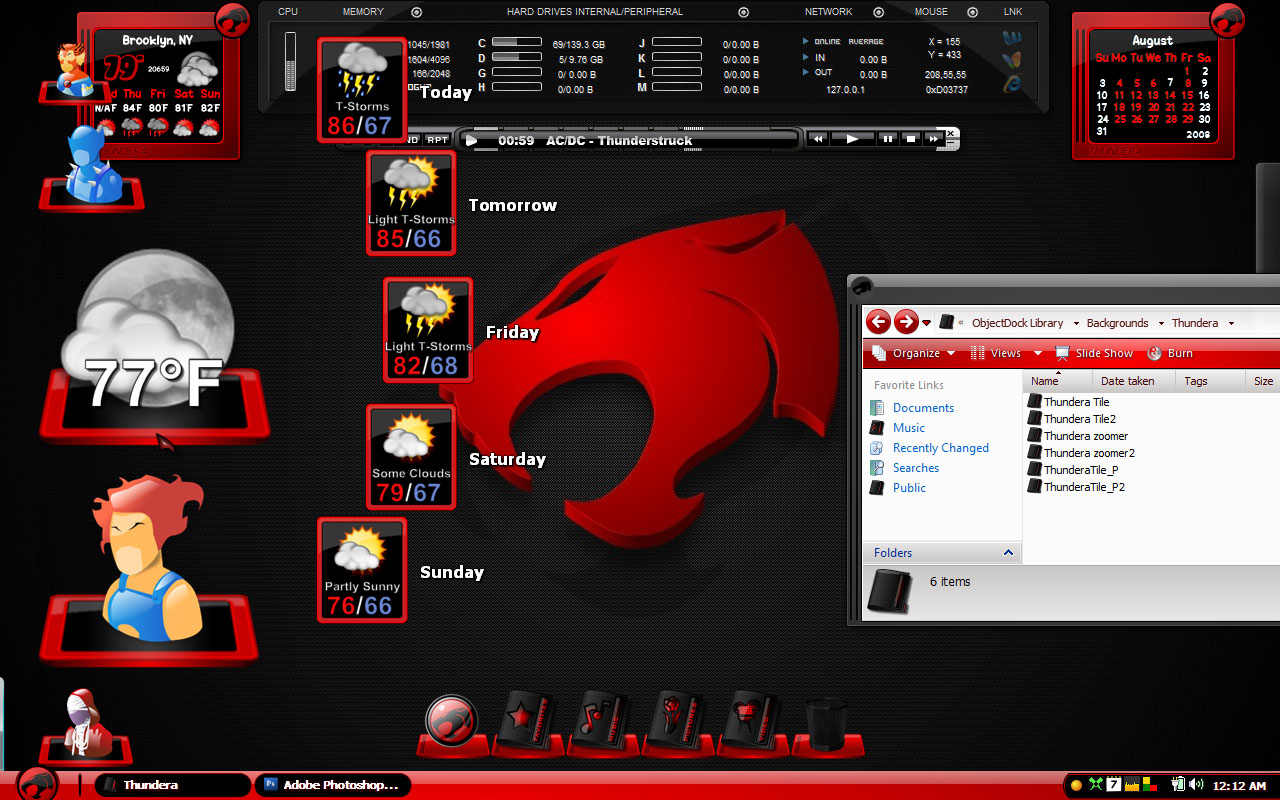Click Burn in Explorer toolbar
The width and height of the screenshot is (1280, 800).
click(1170, 353)
